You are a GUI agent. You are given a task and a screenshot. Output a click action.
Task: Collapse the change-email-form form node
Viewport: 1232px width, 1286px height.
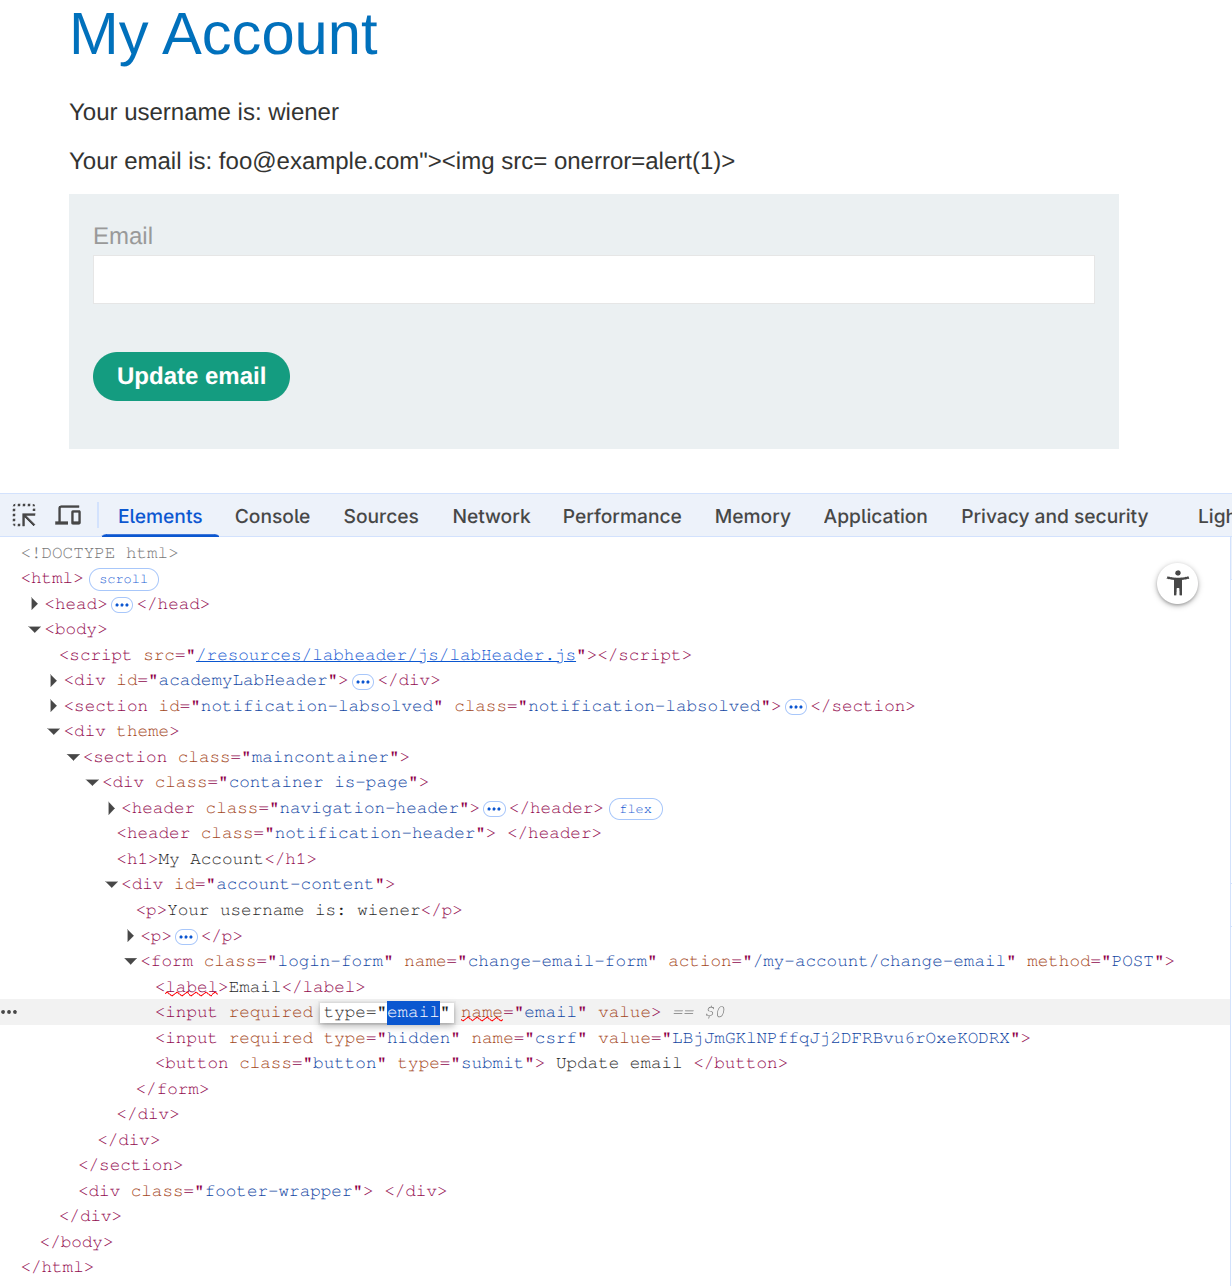click(130, 961)
